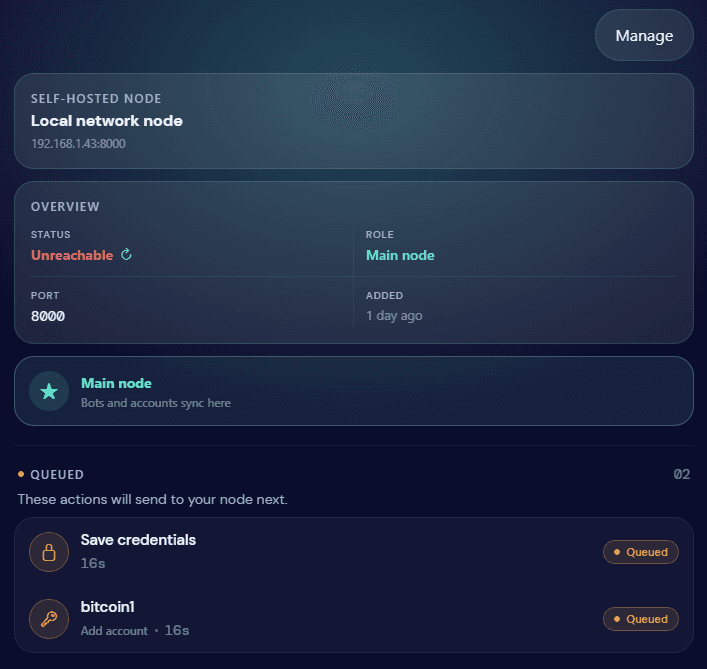Click the lock icon for Save credentials
Image resolution: width=707 pixels, height=669 pixels.
coord(49,552)
